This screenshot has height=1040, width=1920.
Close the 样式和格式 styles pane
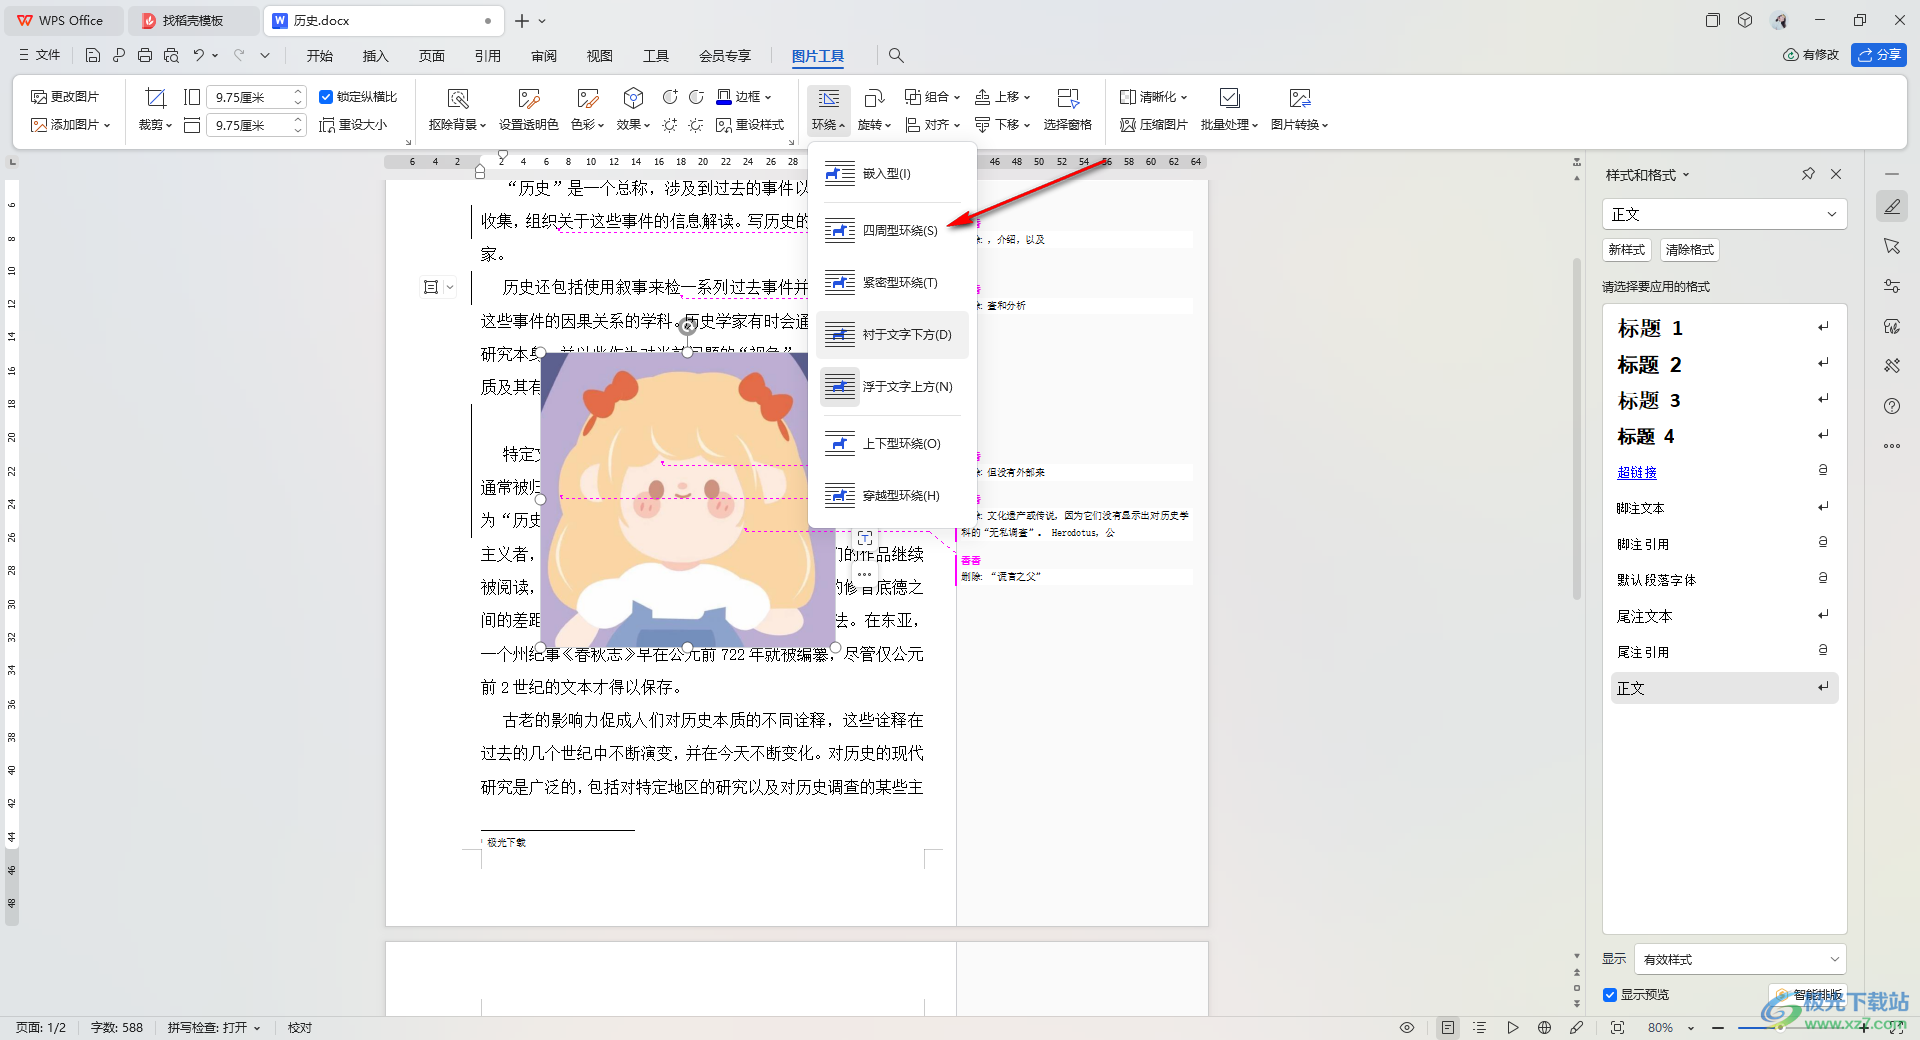[1836, 174]
